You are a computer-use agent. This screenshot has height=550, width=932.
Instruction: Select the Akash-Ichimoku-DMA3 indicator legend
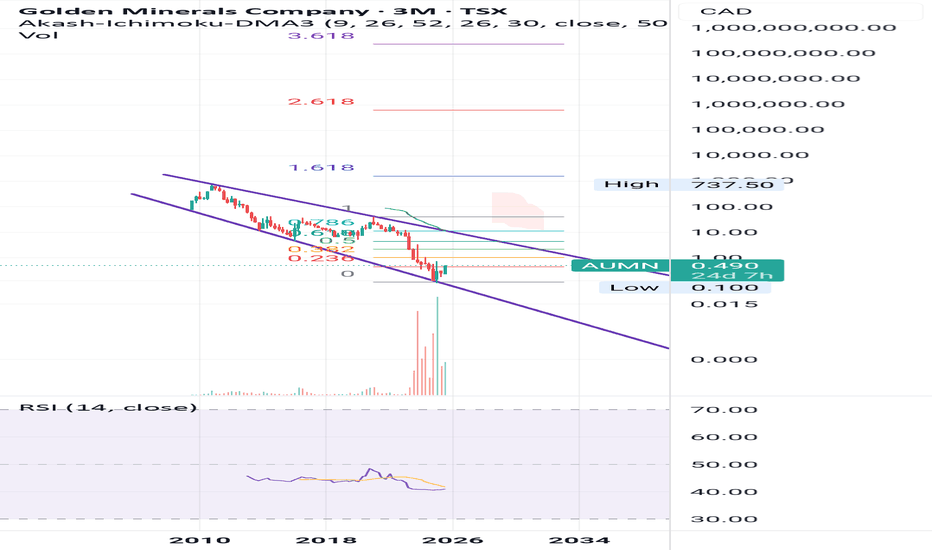coord(343,23)
